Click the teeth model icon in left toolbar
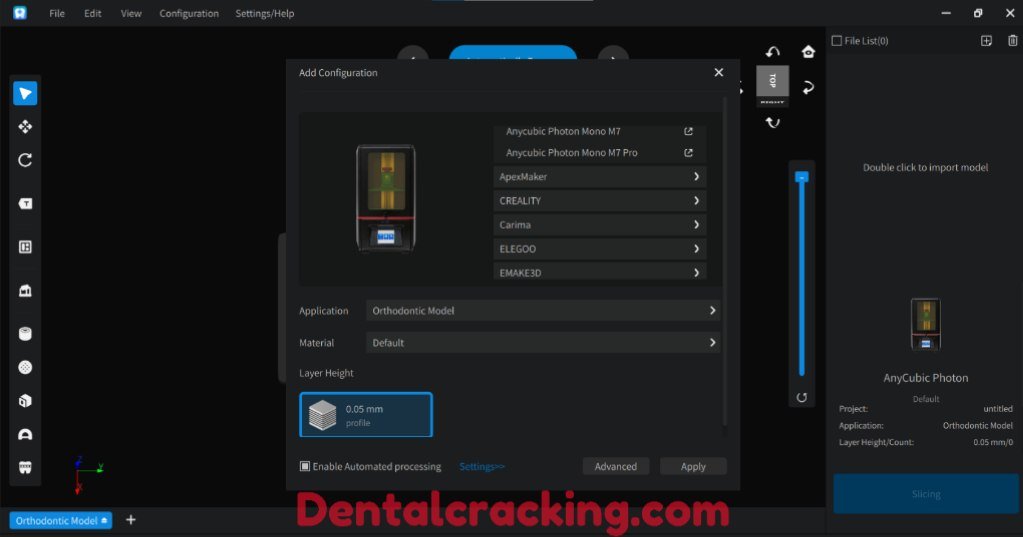 pos(25,467)
